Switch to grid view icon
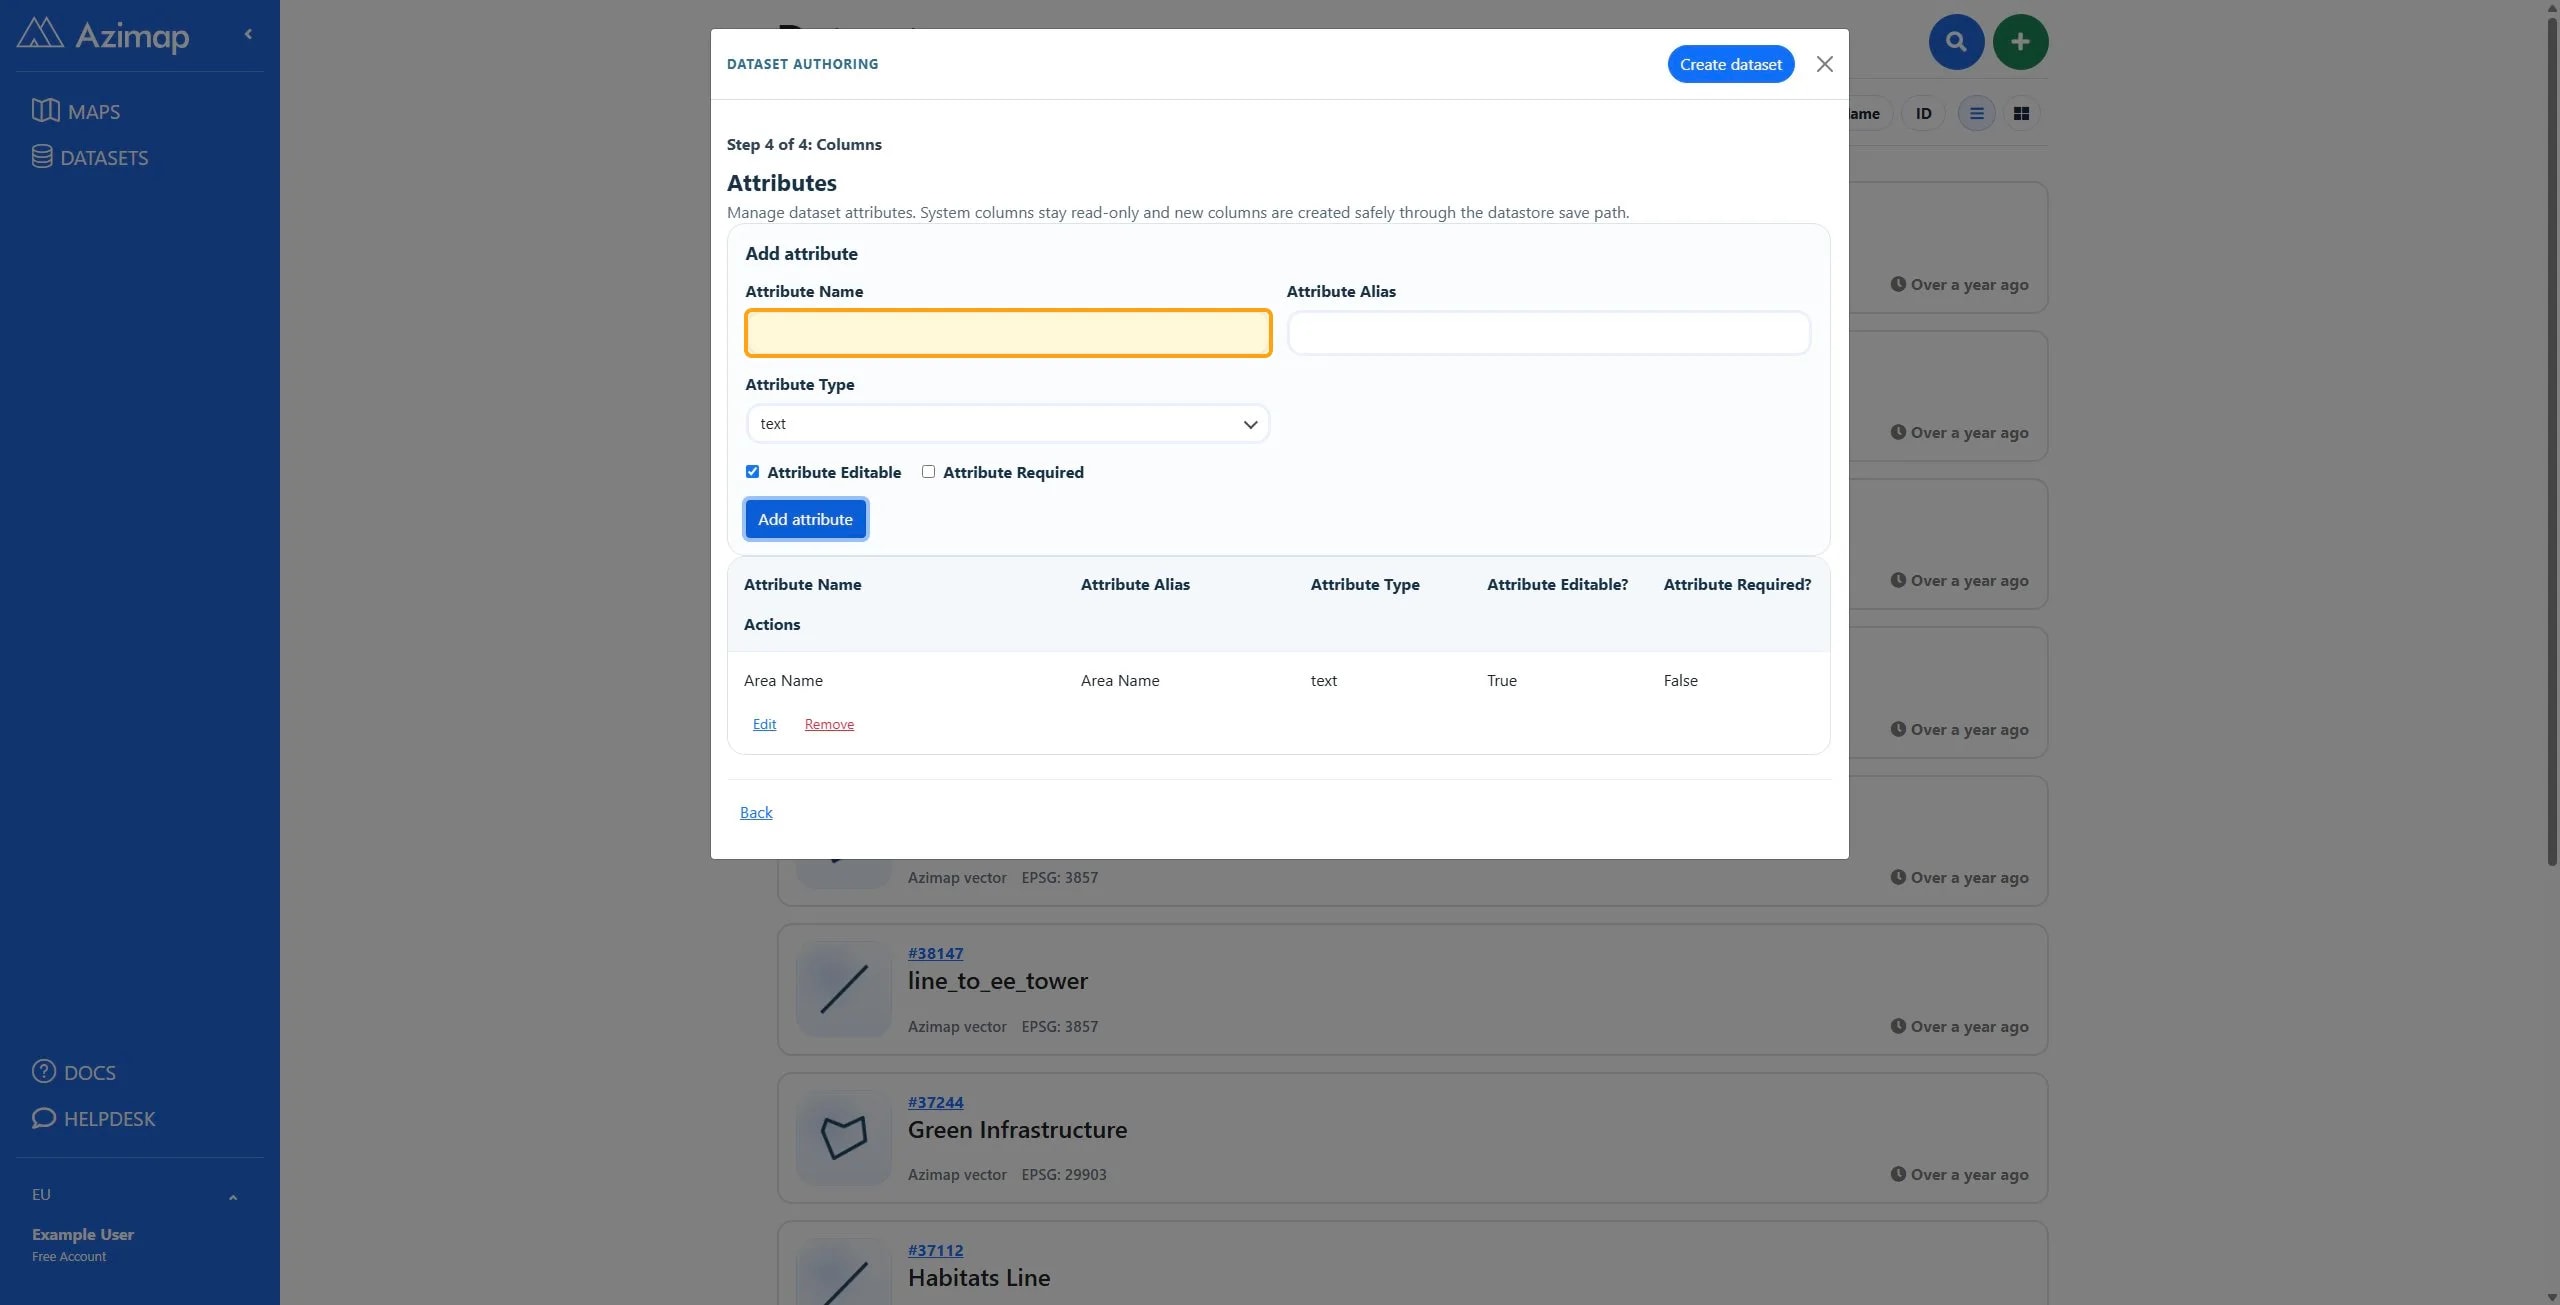The image size is (2560, 1305). point(2021,113)
